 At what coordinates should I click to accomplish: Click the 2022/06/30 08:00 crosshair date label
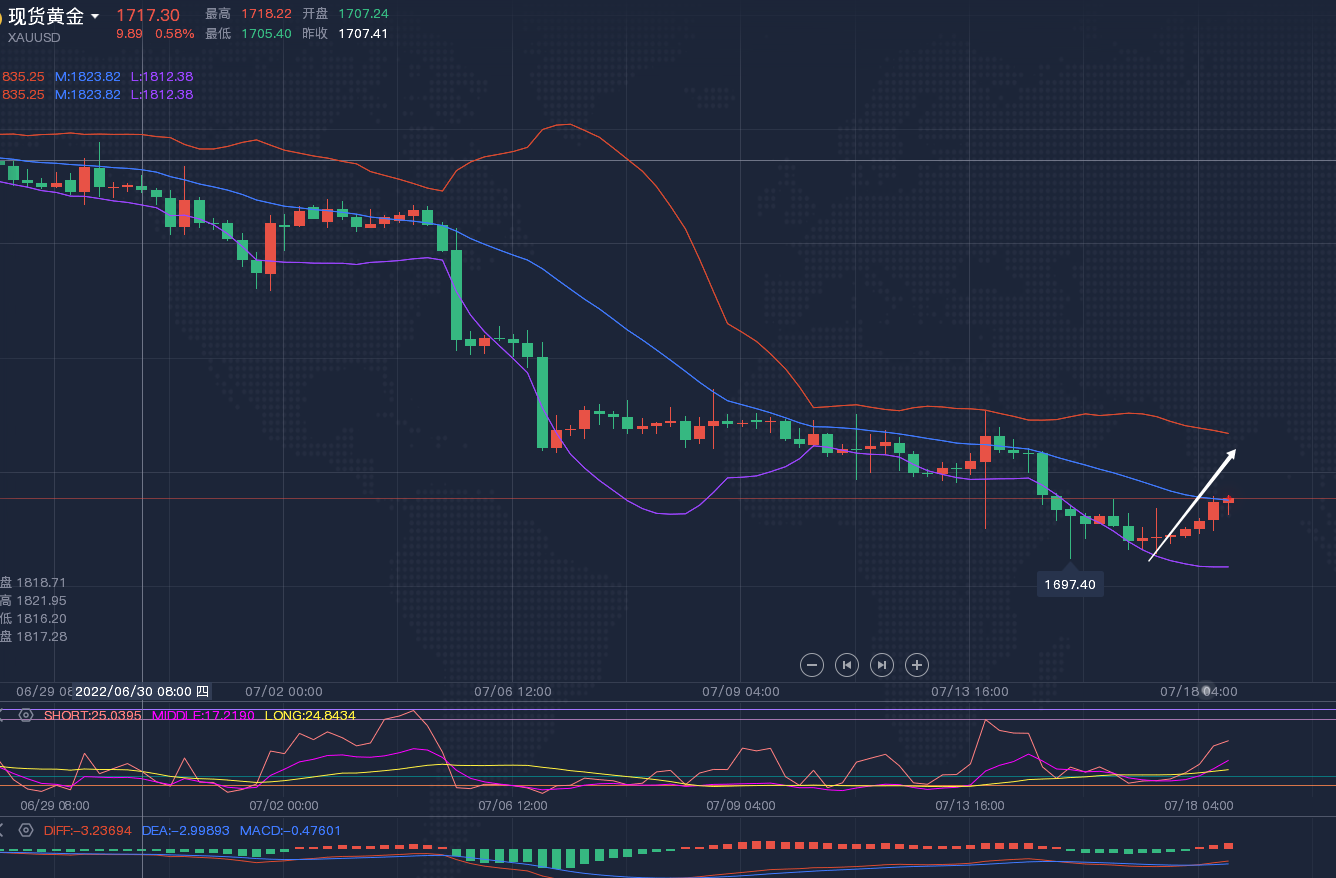point(142,691)
